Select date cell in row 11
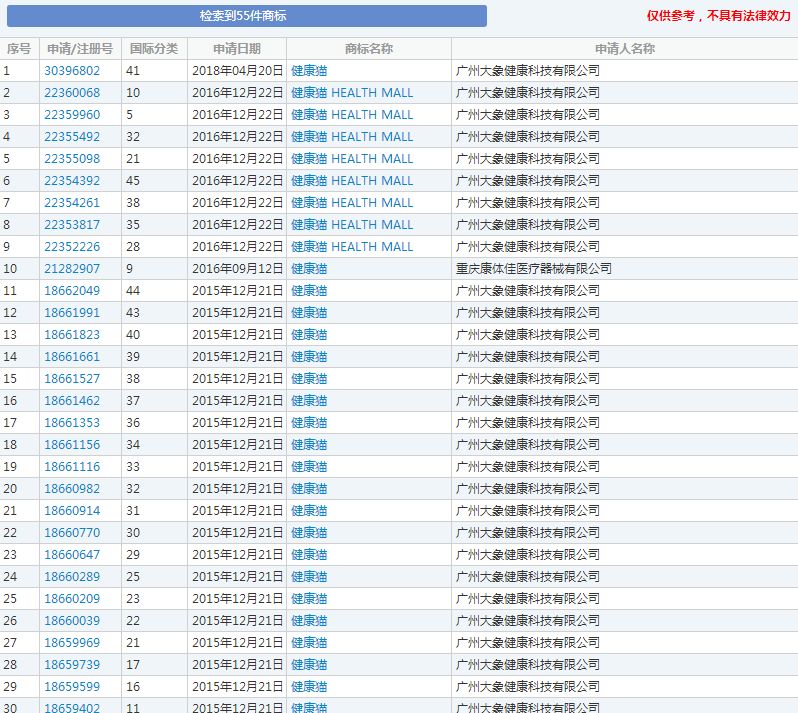The image size is (798, 713). pos(237,291)
